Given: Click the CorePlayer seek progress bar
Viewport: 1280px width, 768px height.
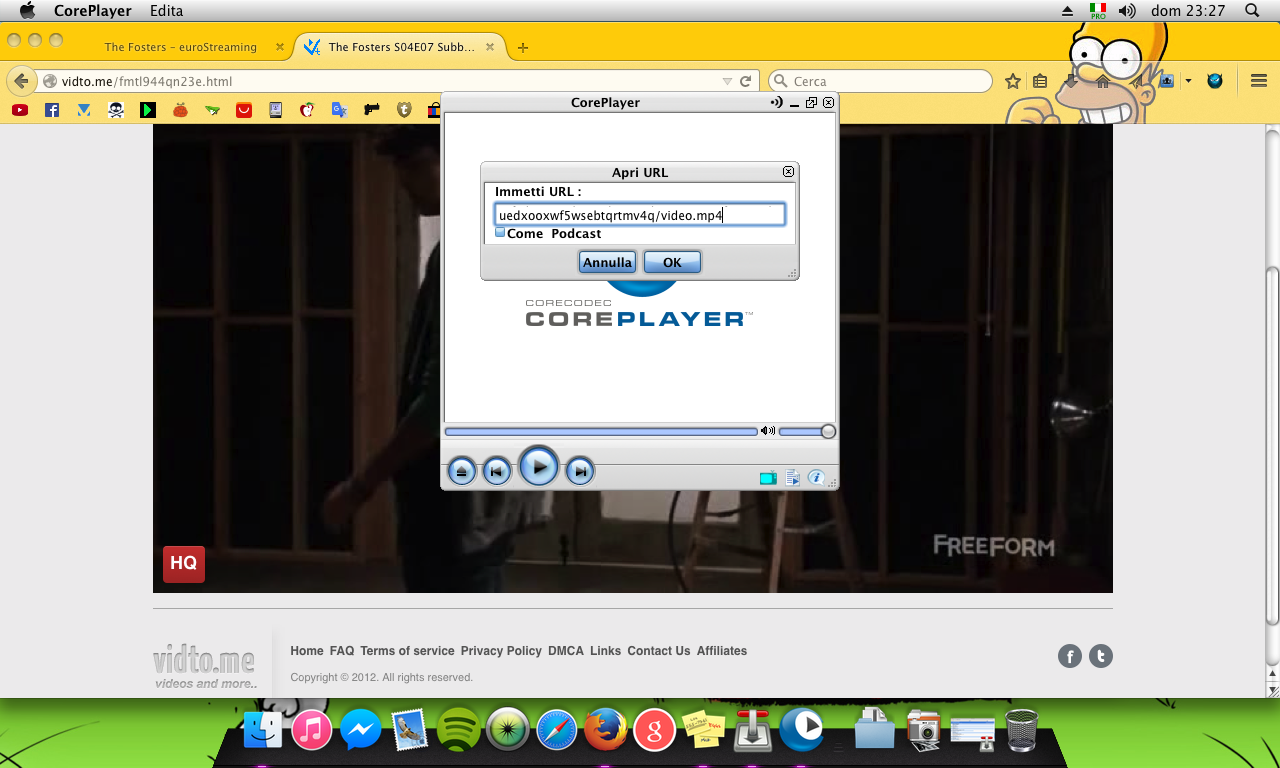Looking at the screenshot, I should [601, 431].
